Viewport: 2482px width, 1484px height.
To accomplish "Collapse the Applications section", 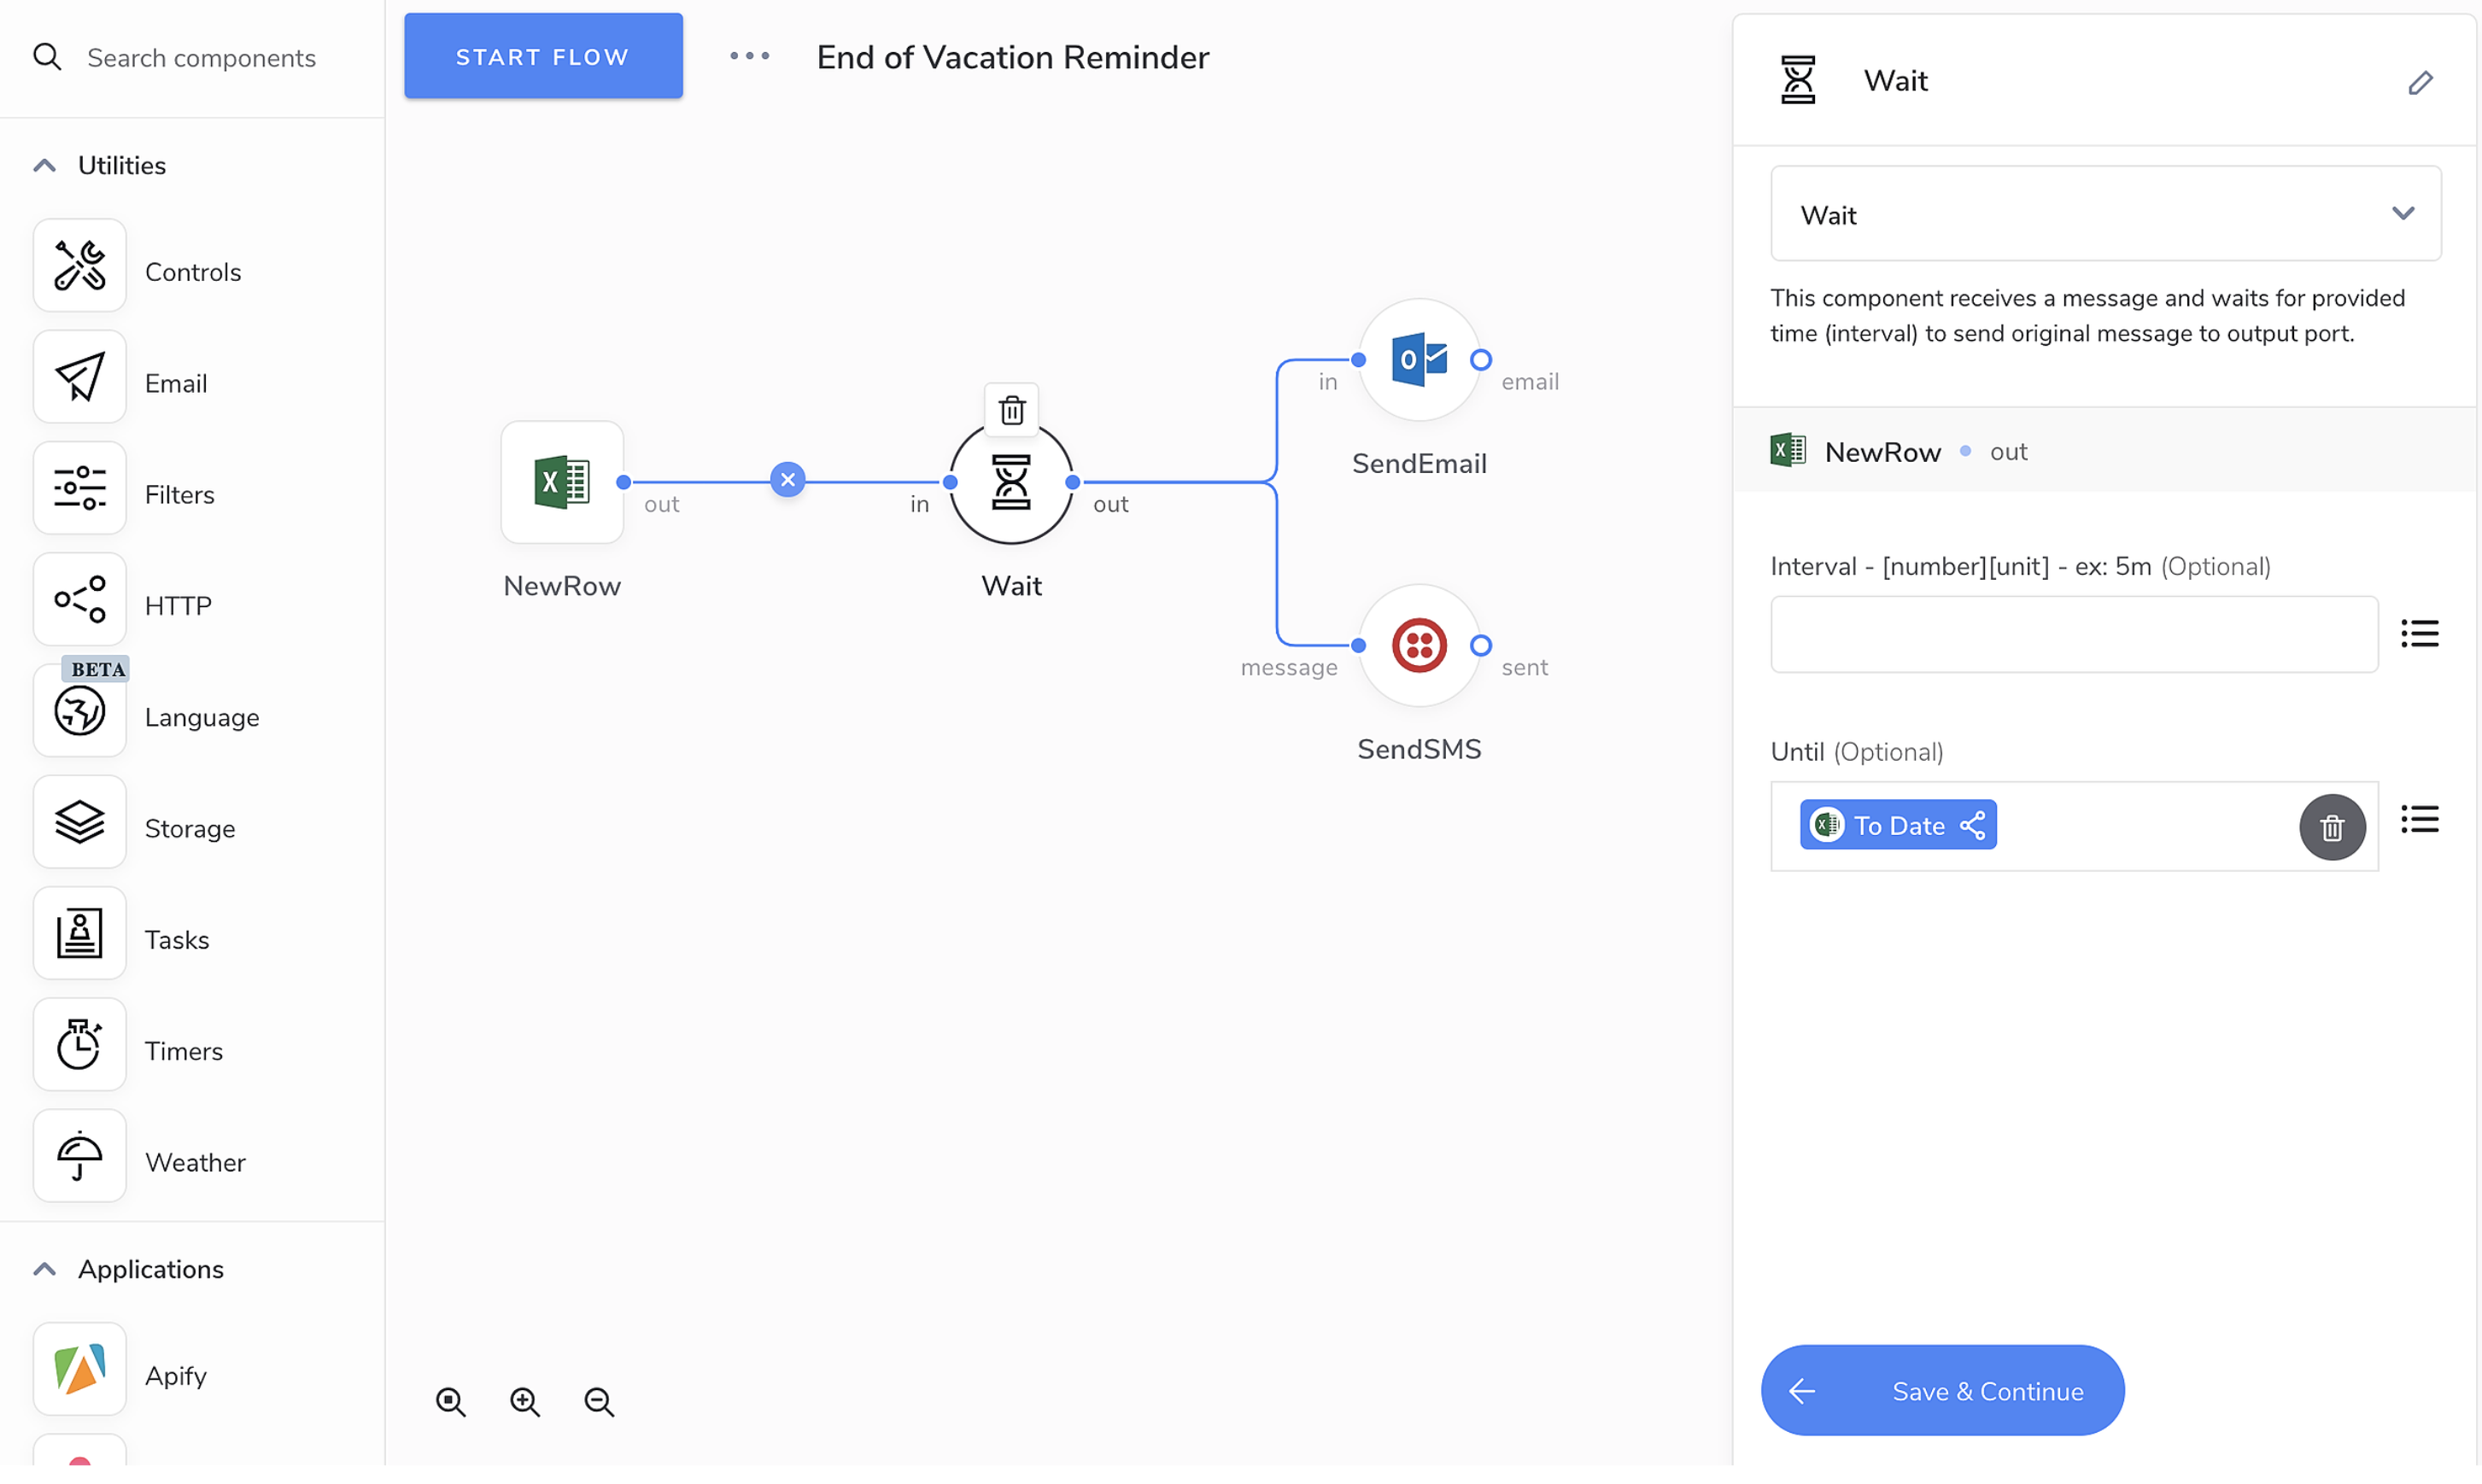I will pos(45,1270).
